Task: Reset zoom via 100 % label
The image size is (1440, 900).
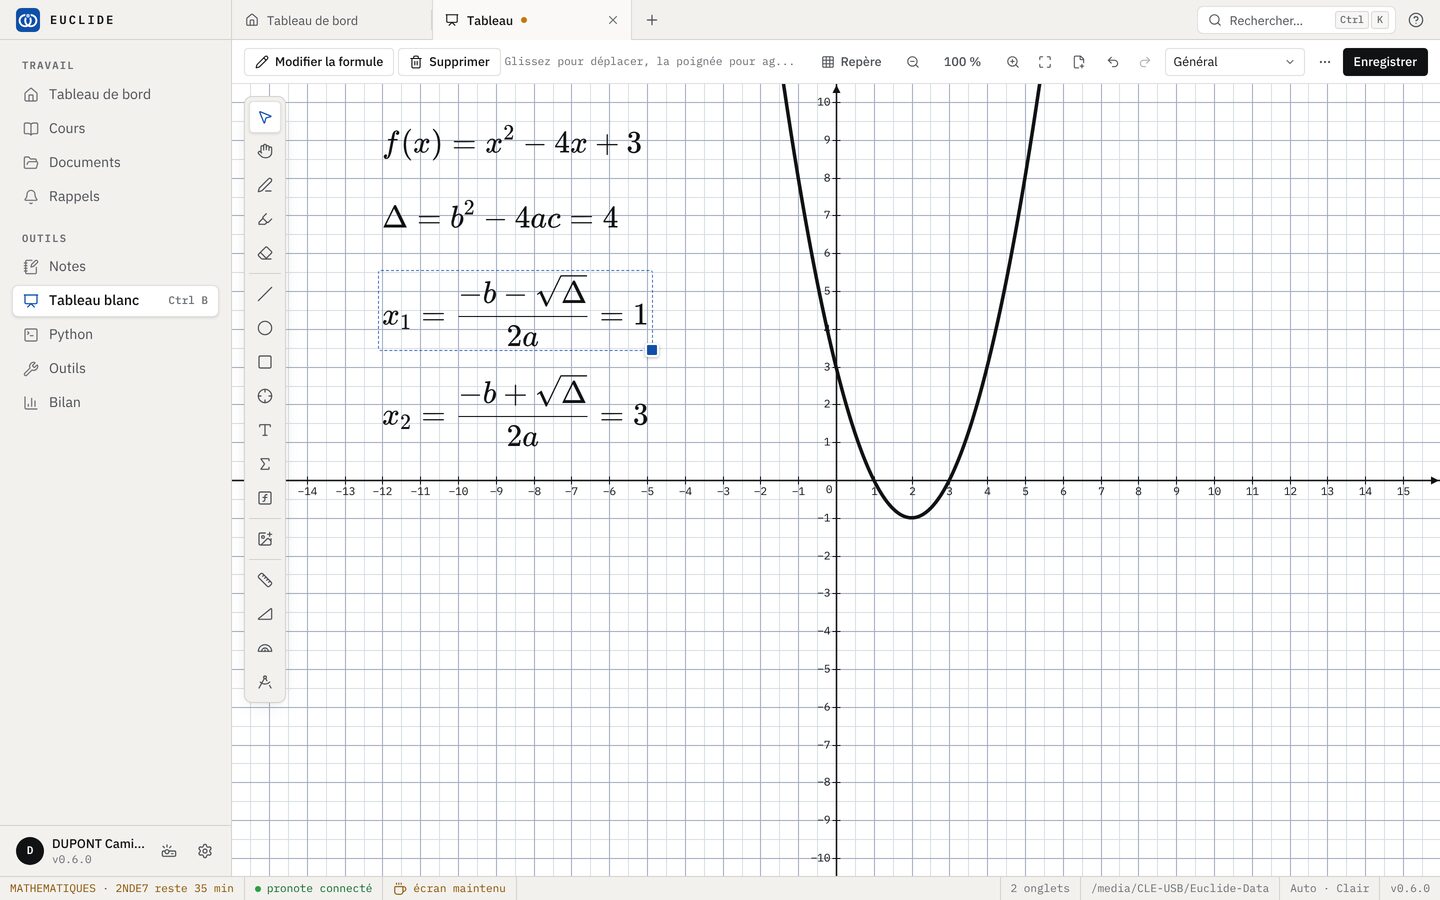Action: coord(962,62)
